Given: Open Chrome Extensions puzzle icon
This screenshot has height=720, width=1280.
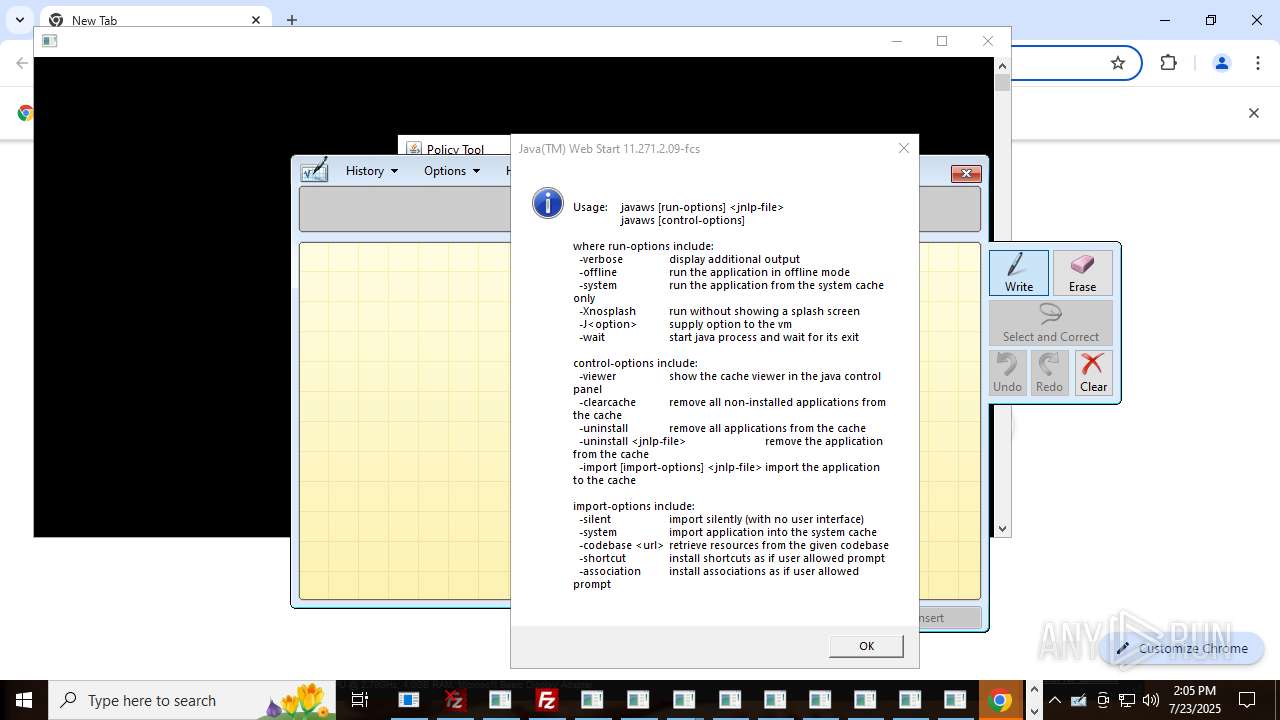Looking at the screenshot, I should coord(1168,63).
